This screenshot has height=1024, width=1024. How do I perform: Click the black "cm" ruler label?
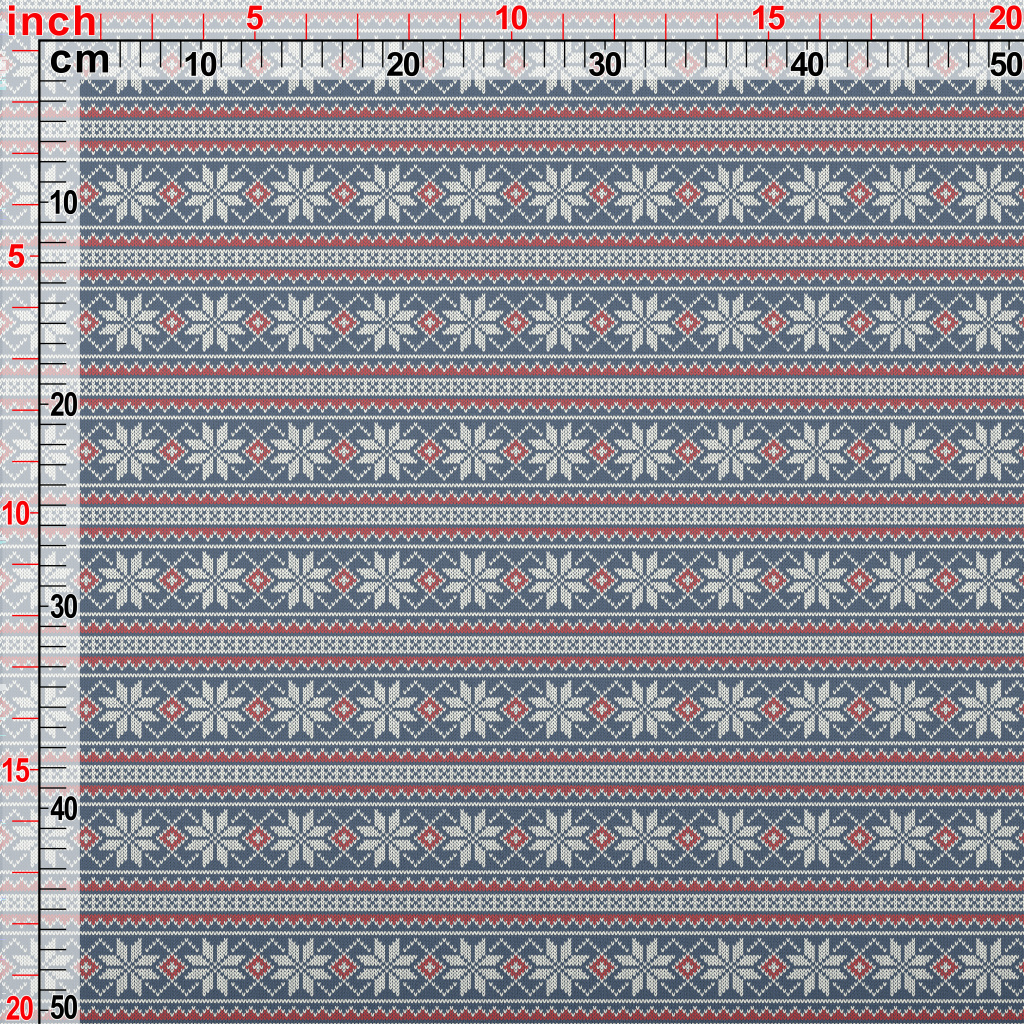(x=79, y=61)
